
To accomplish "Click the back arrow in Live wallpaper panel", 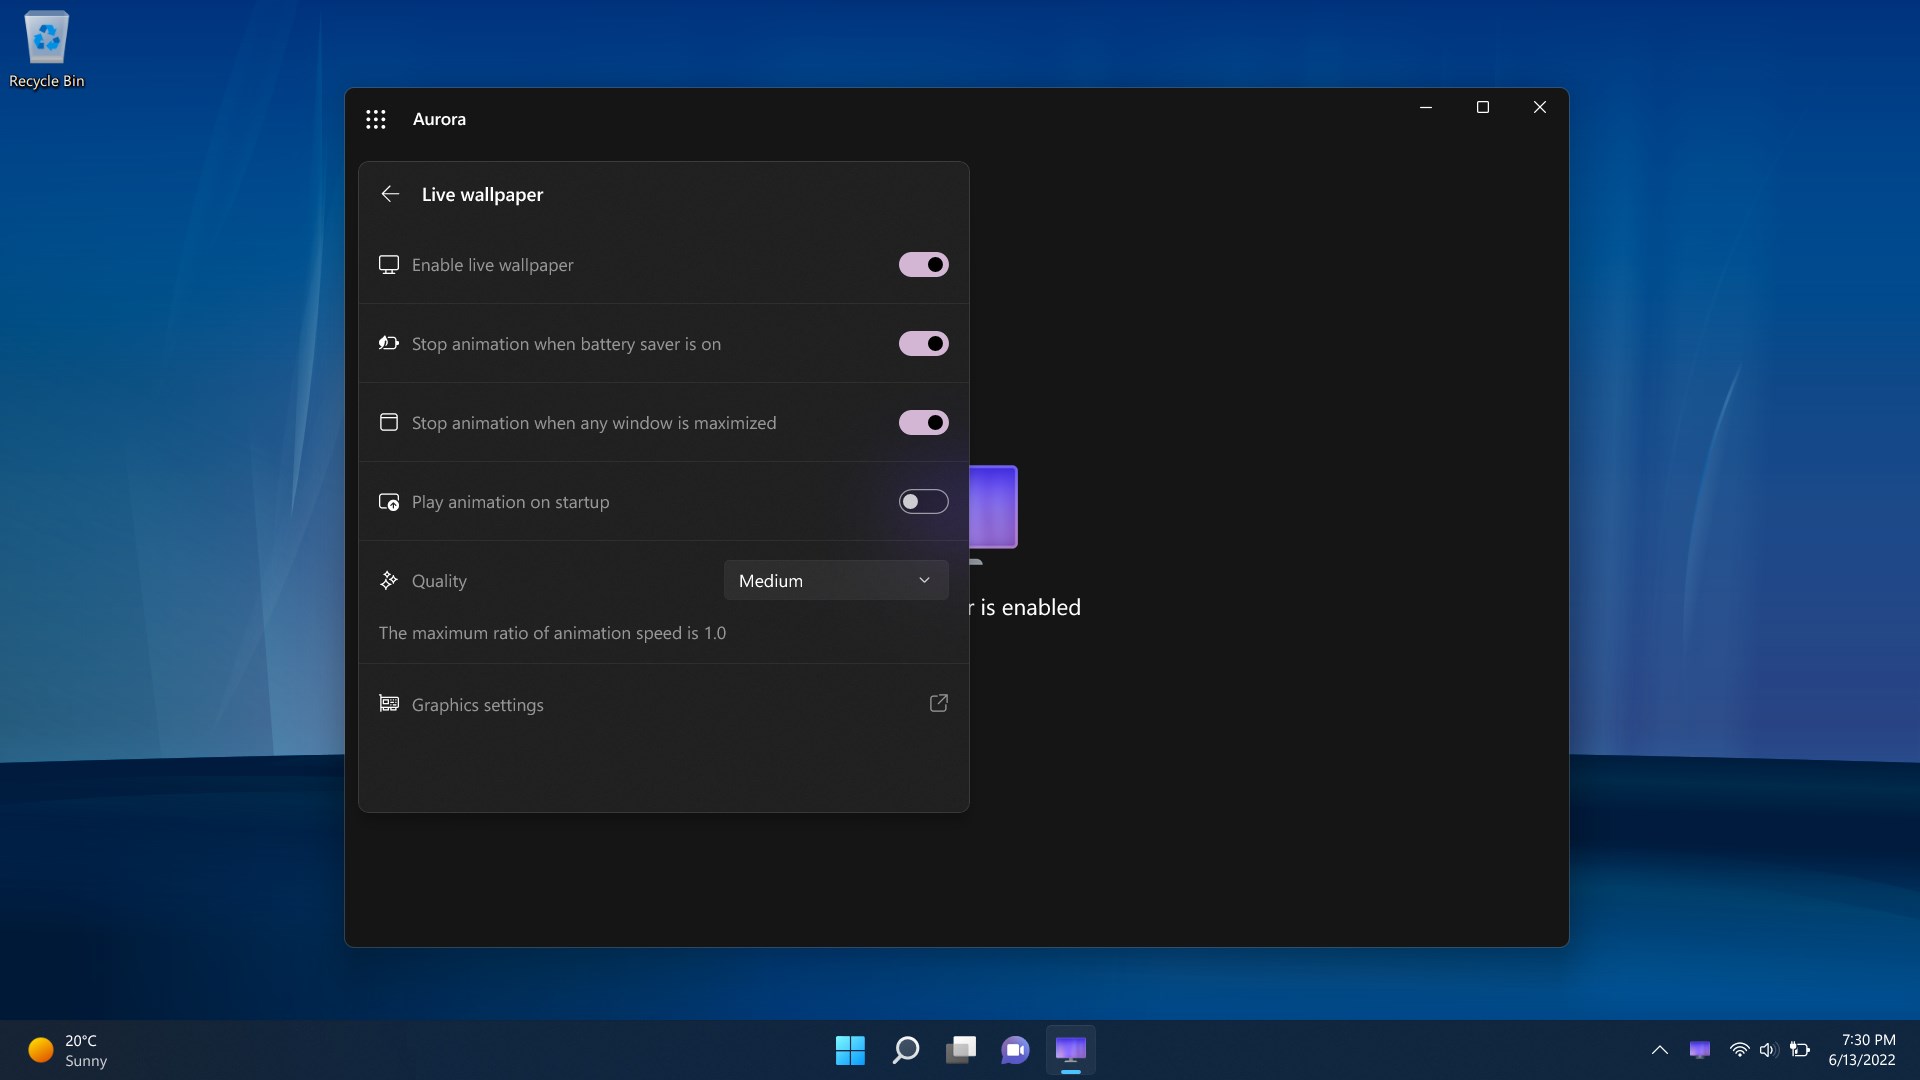I will [390, 194].
